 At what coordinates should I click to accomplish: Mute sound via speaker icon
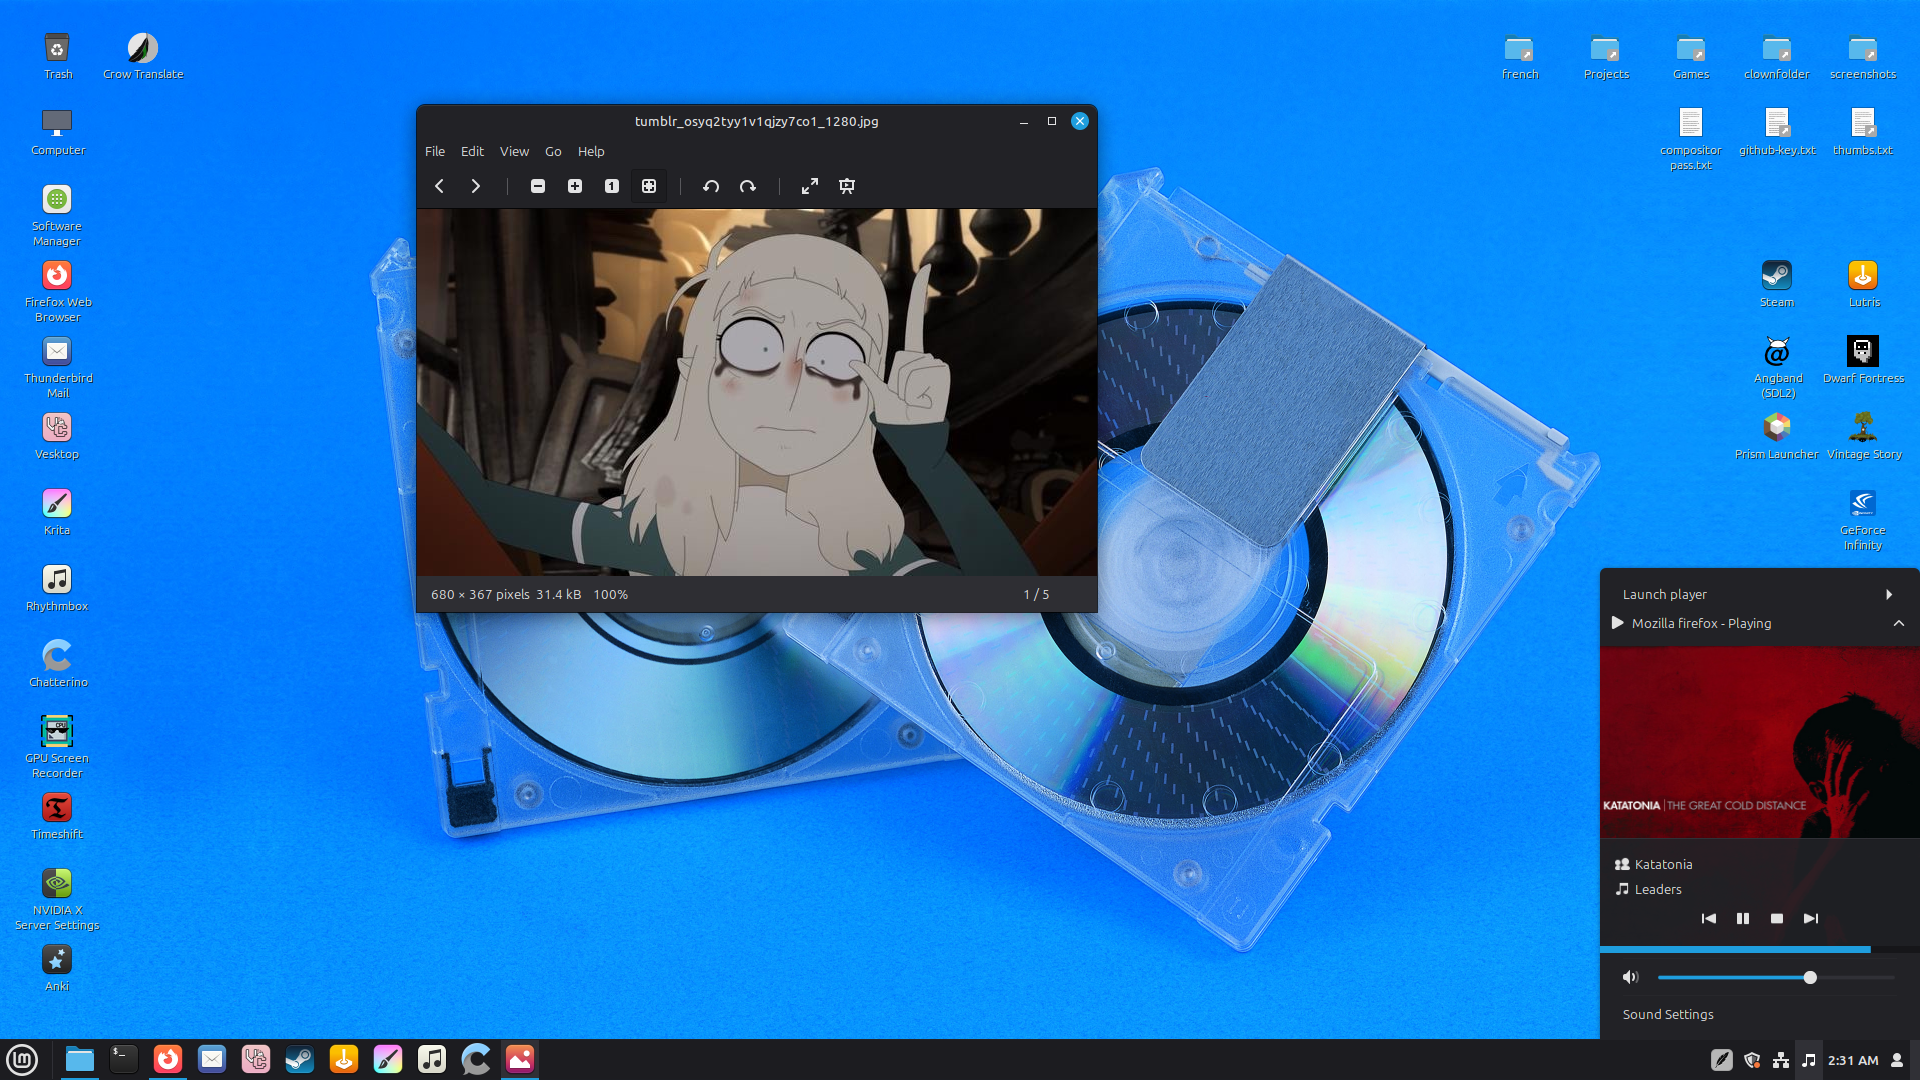tap(1631, 977)
